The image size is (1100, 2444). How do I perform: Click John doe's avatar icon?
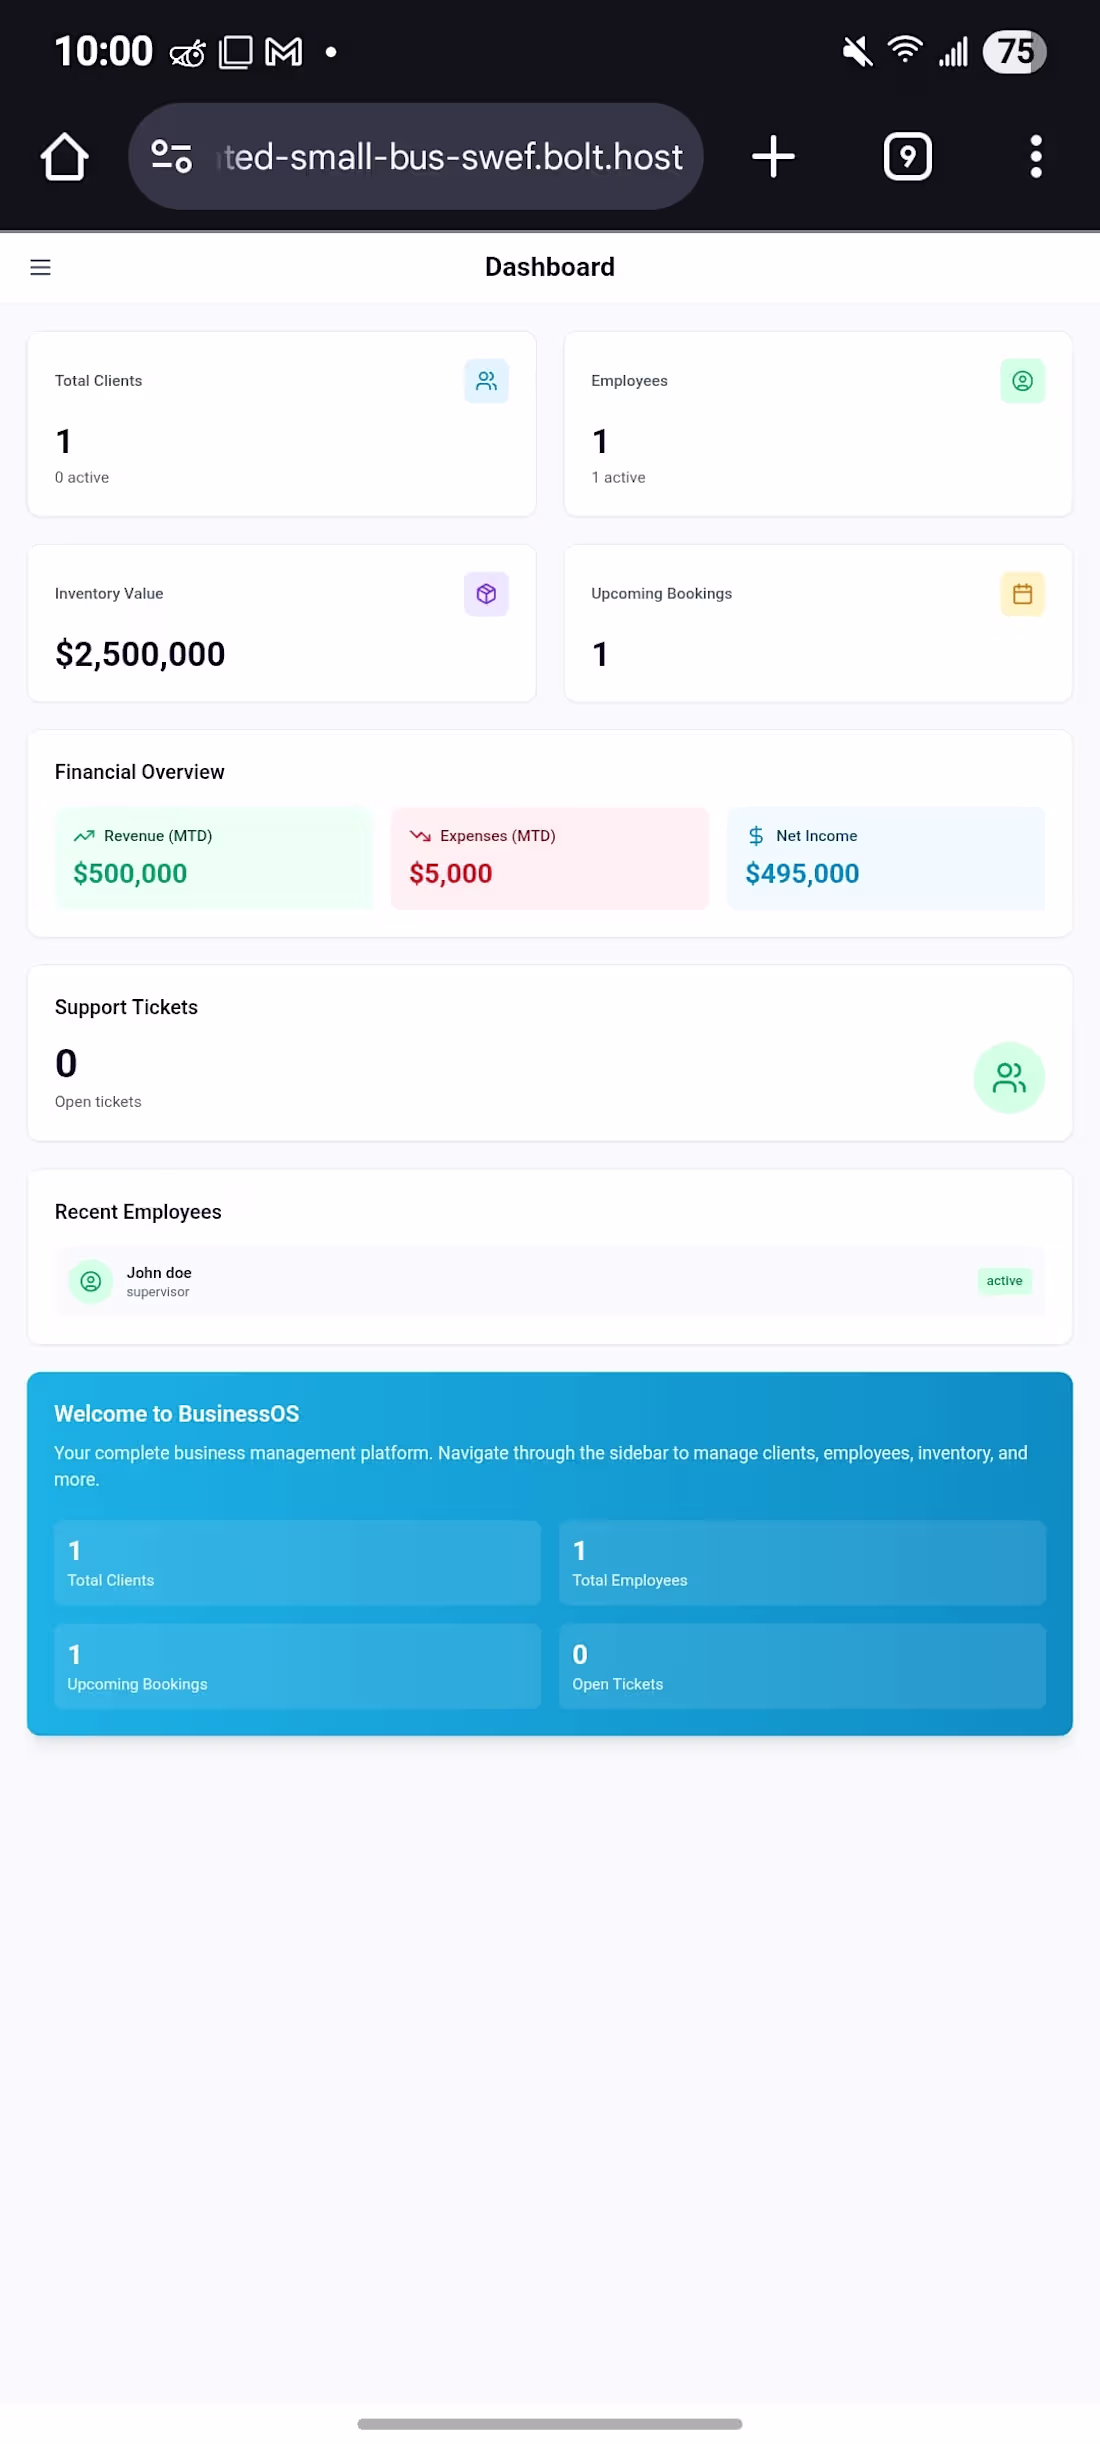tap(90, 1281)
